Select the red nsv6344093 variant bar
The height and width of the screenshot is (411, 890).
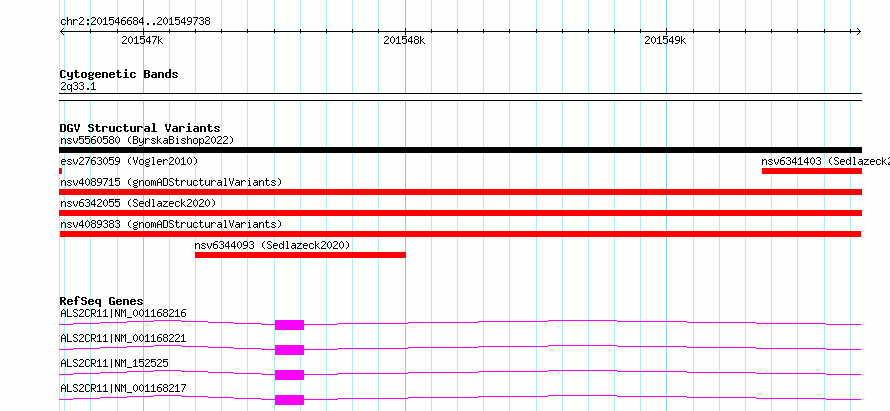click(x=300, y=255)
